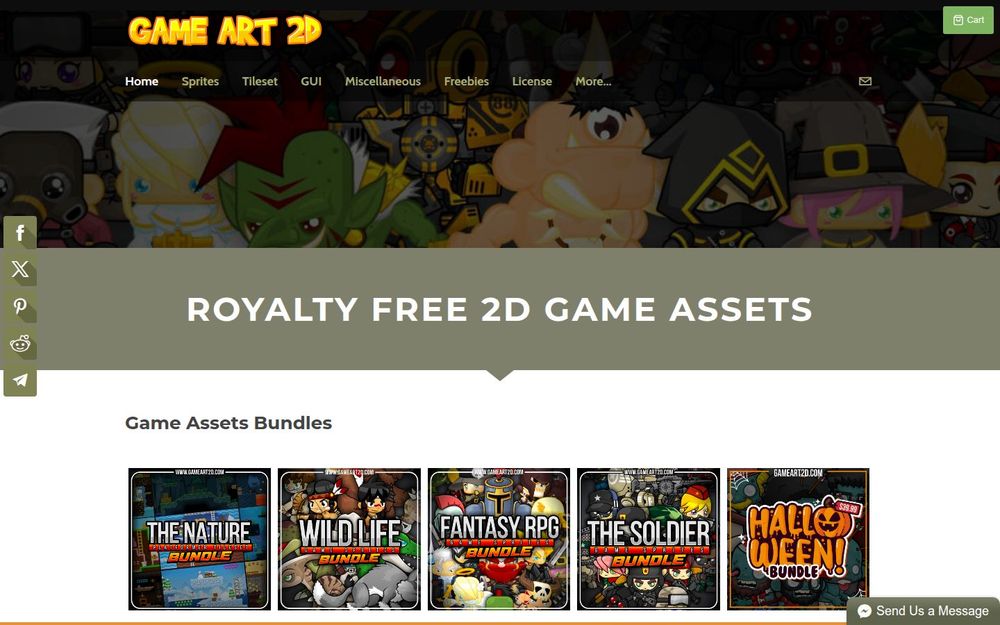This screenshot has width=1000, height=625.
Task: Open the green Cart button
Action: 967,20
